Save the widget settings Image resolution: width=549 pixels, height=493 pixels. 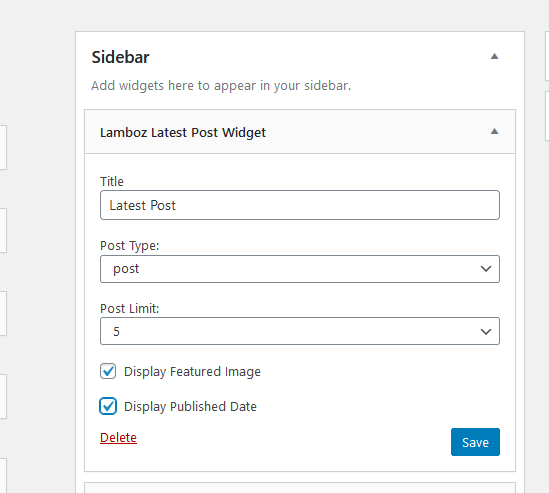tap(475, 442)
